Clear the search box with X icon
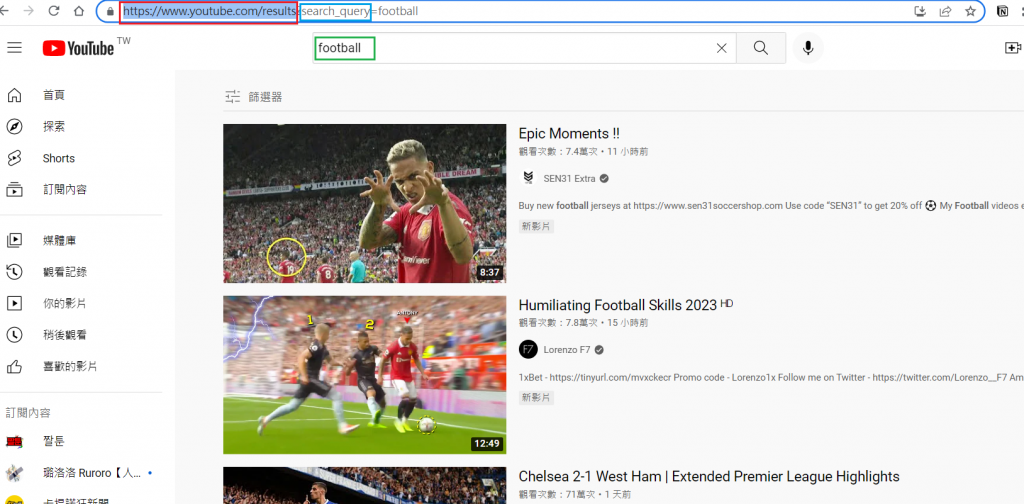 722,48
